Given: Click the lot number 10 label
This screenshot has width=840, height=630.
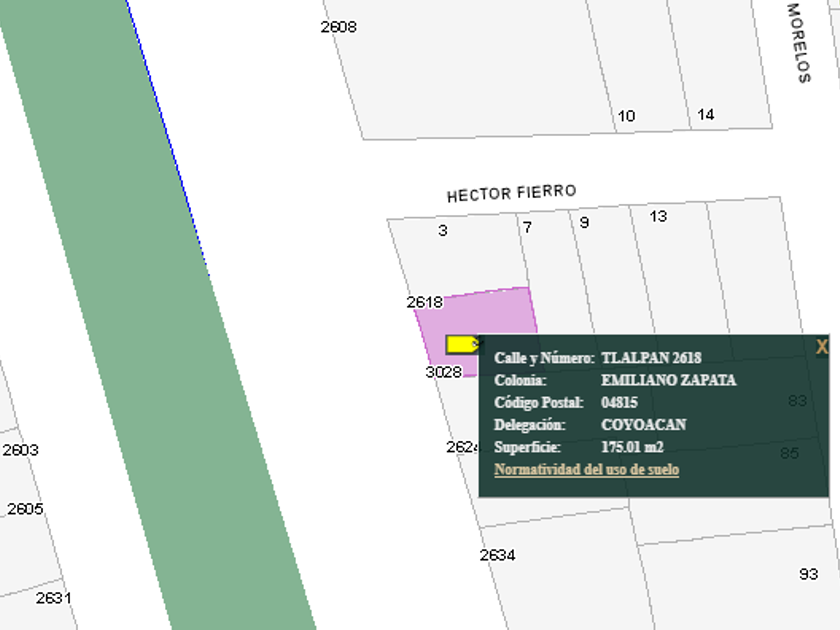Looking at the screenshot, I should [626, 116].
